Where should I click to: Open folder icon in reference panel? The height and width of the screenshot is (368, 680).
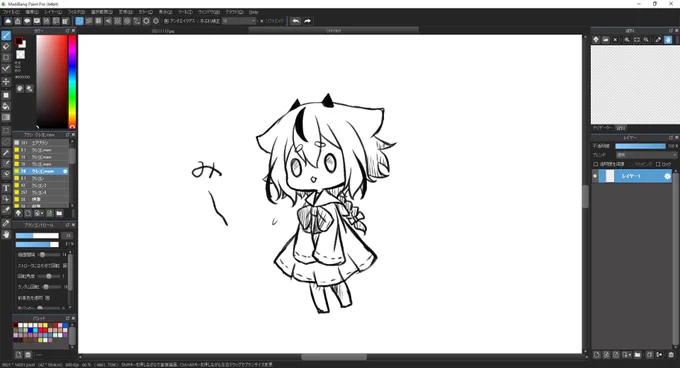click(x=605, y=40)
